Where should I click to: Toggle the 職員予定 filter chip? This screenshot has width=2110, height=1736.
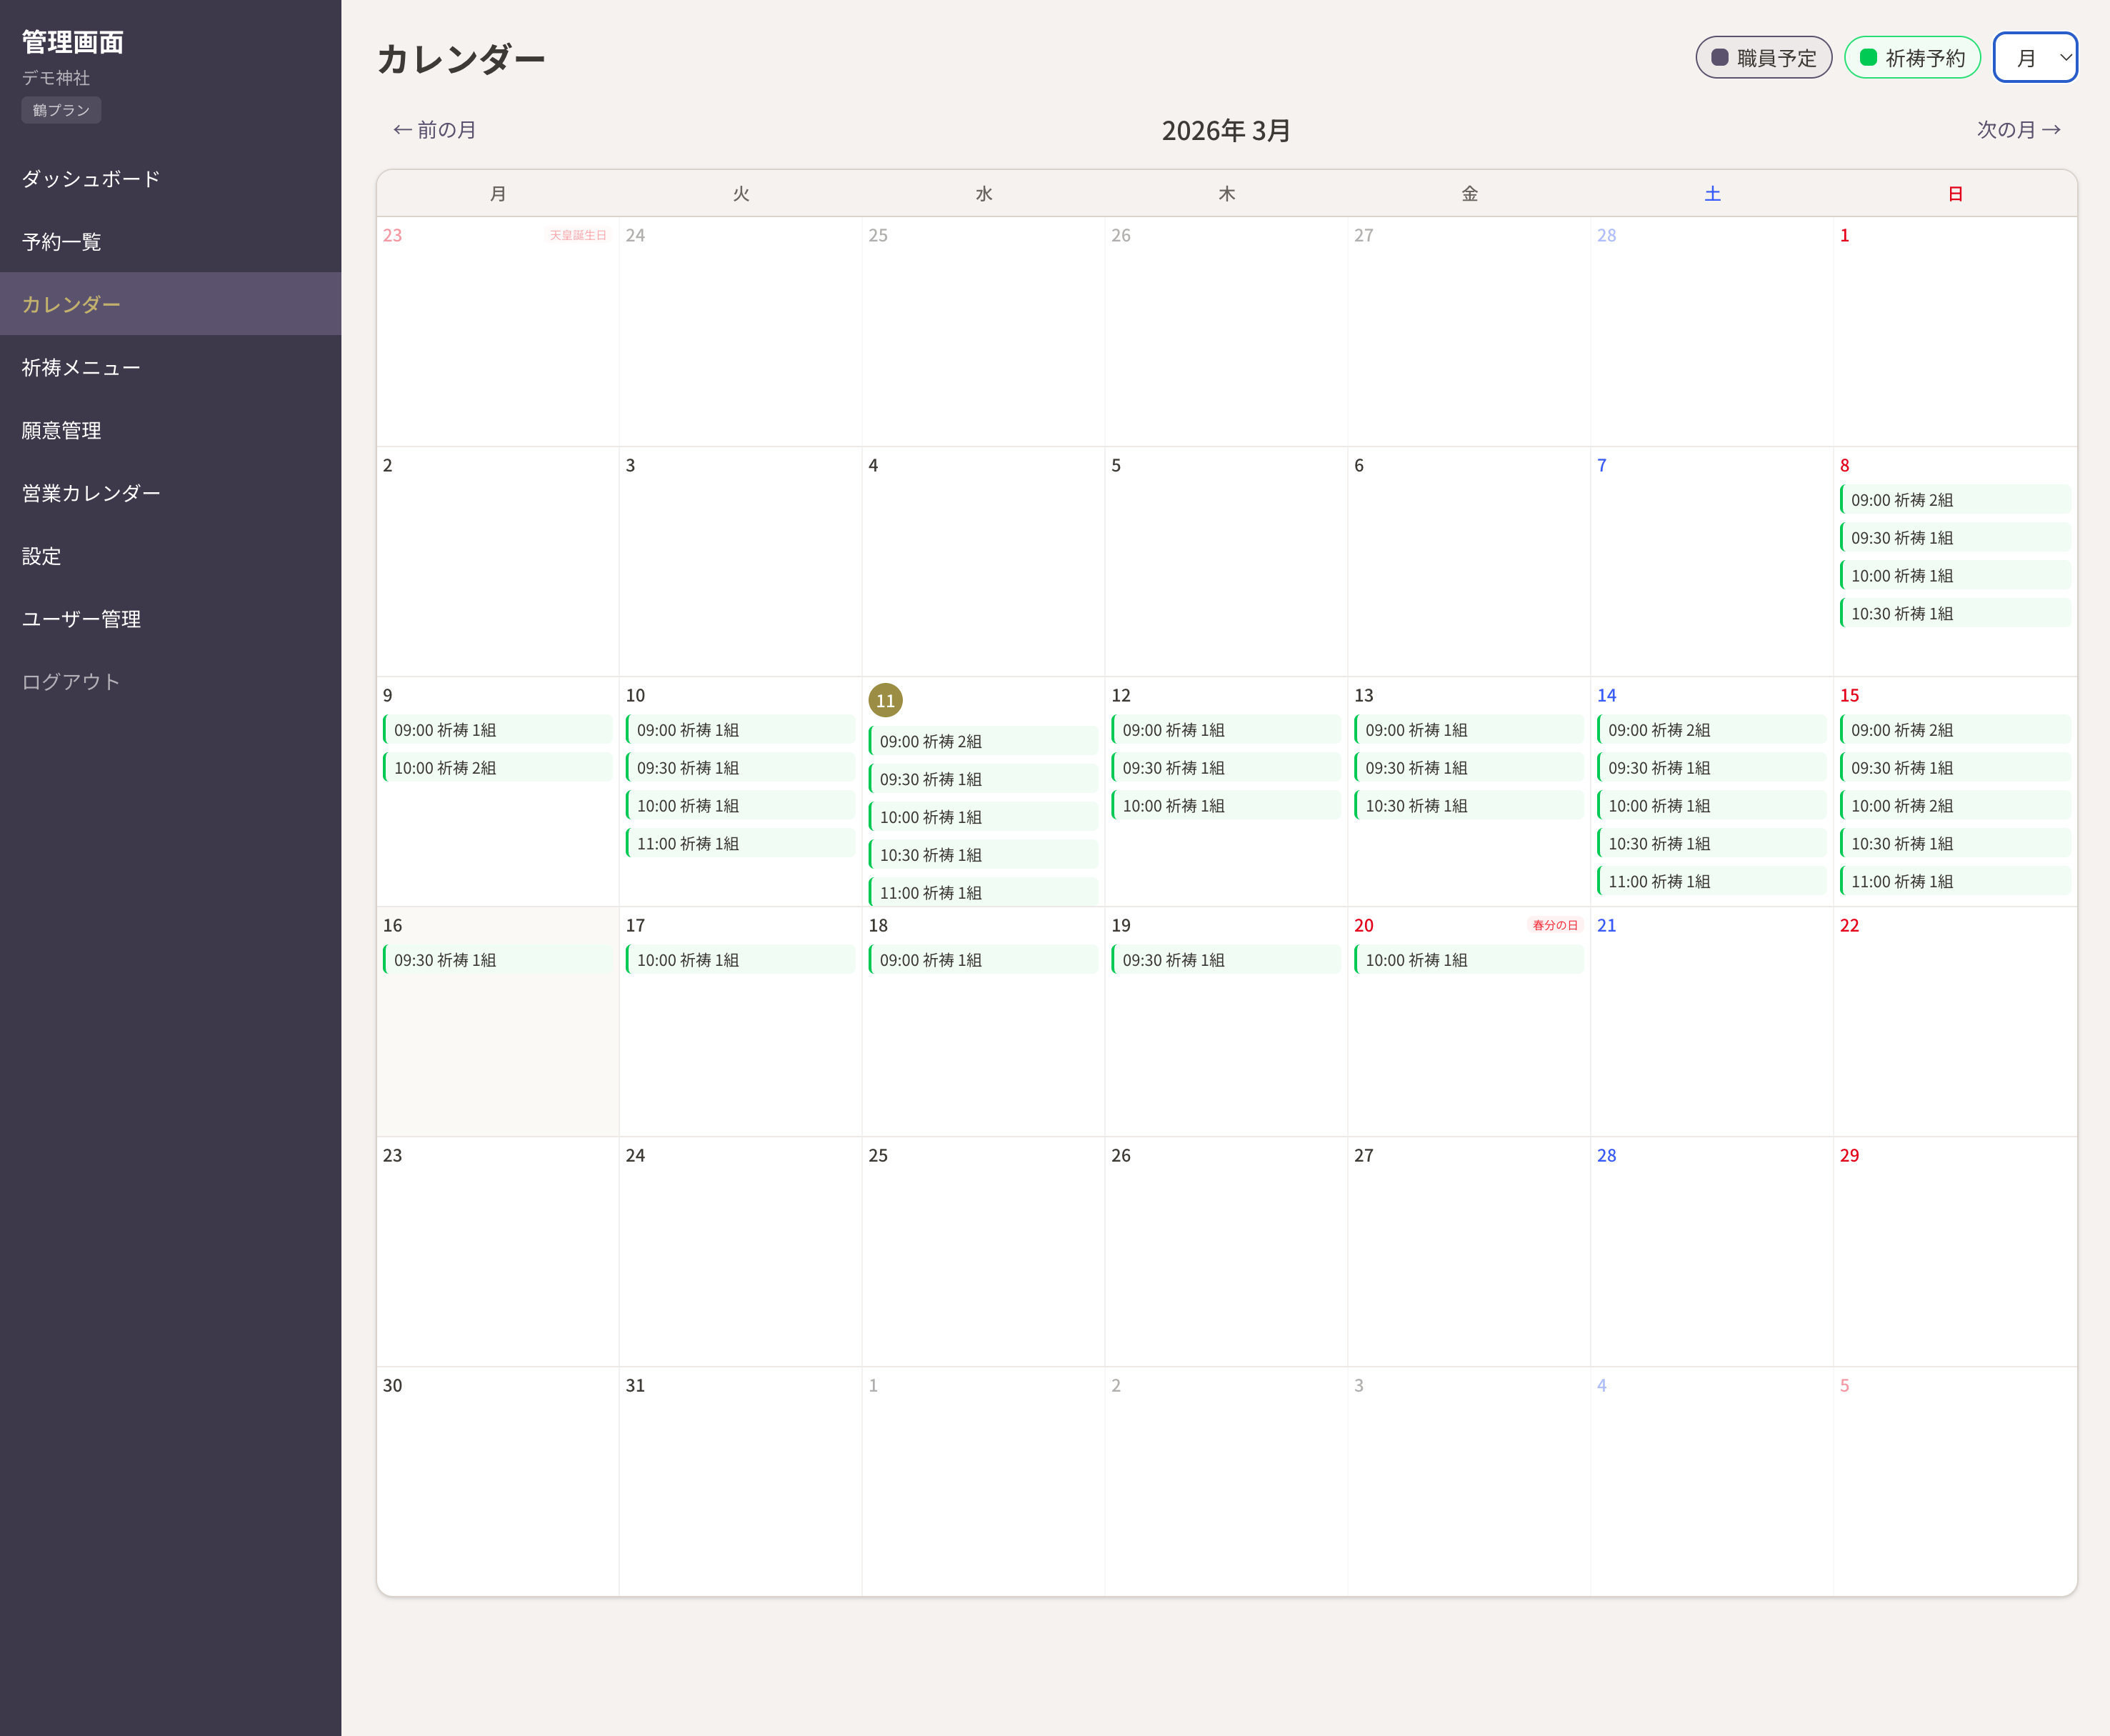(1763, 58)
